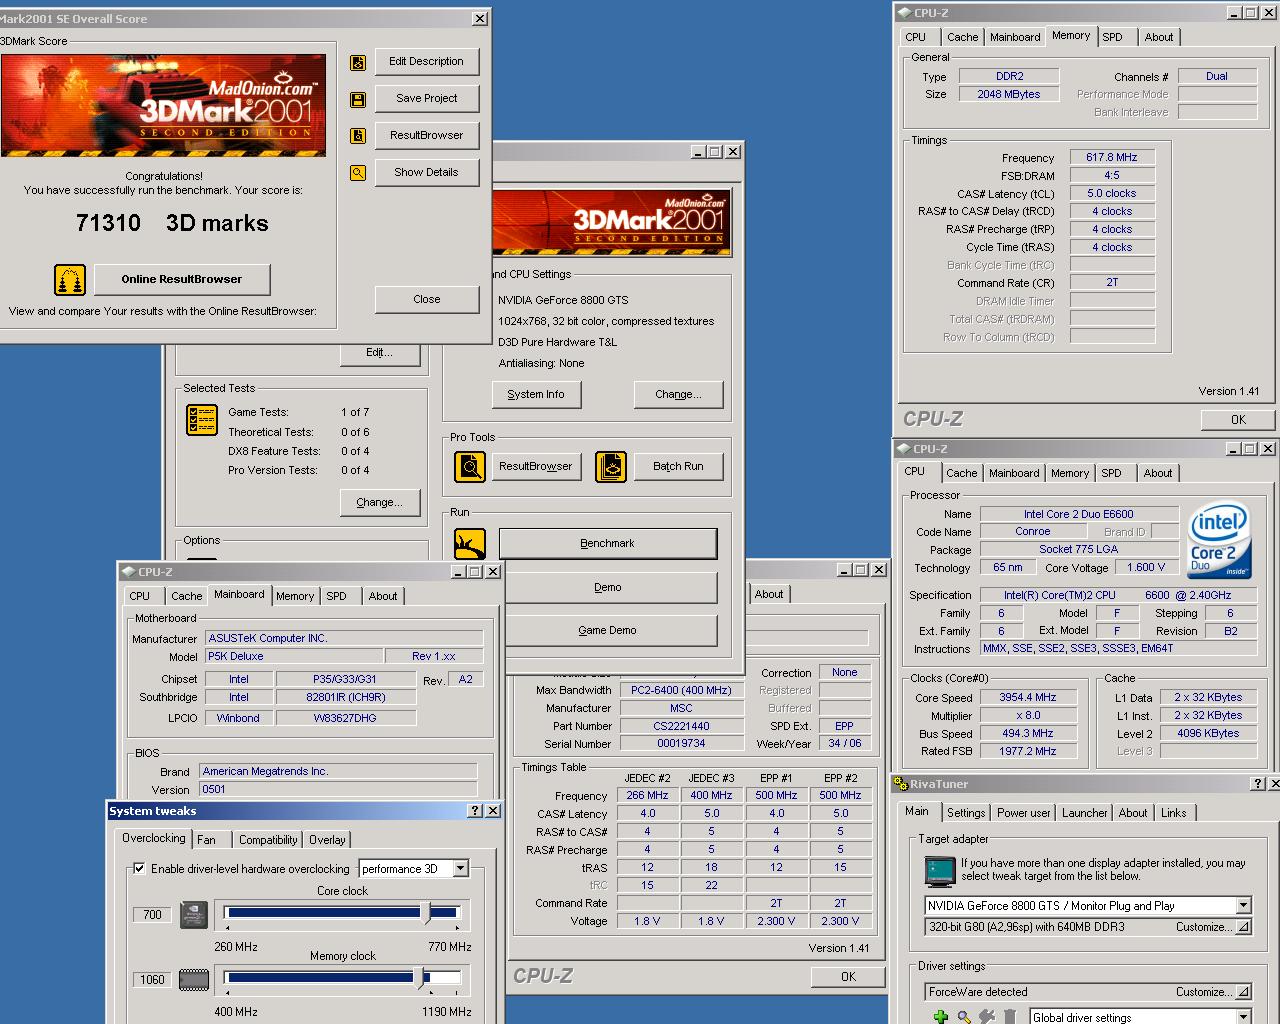Image resolution: width=1280 pixels, height=1024 pixels.
Task: Click the Pro Tools ResultBrowser magnifier icon
Action: [x=470, y=466]
